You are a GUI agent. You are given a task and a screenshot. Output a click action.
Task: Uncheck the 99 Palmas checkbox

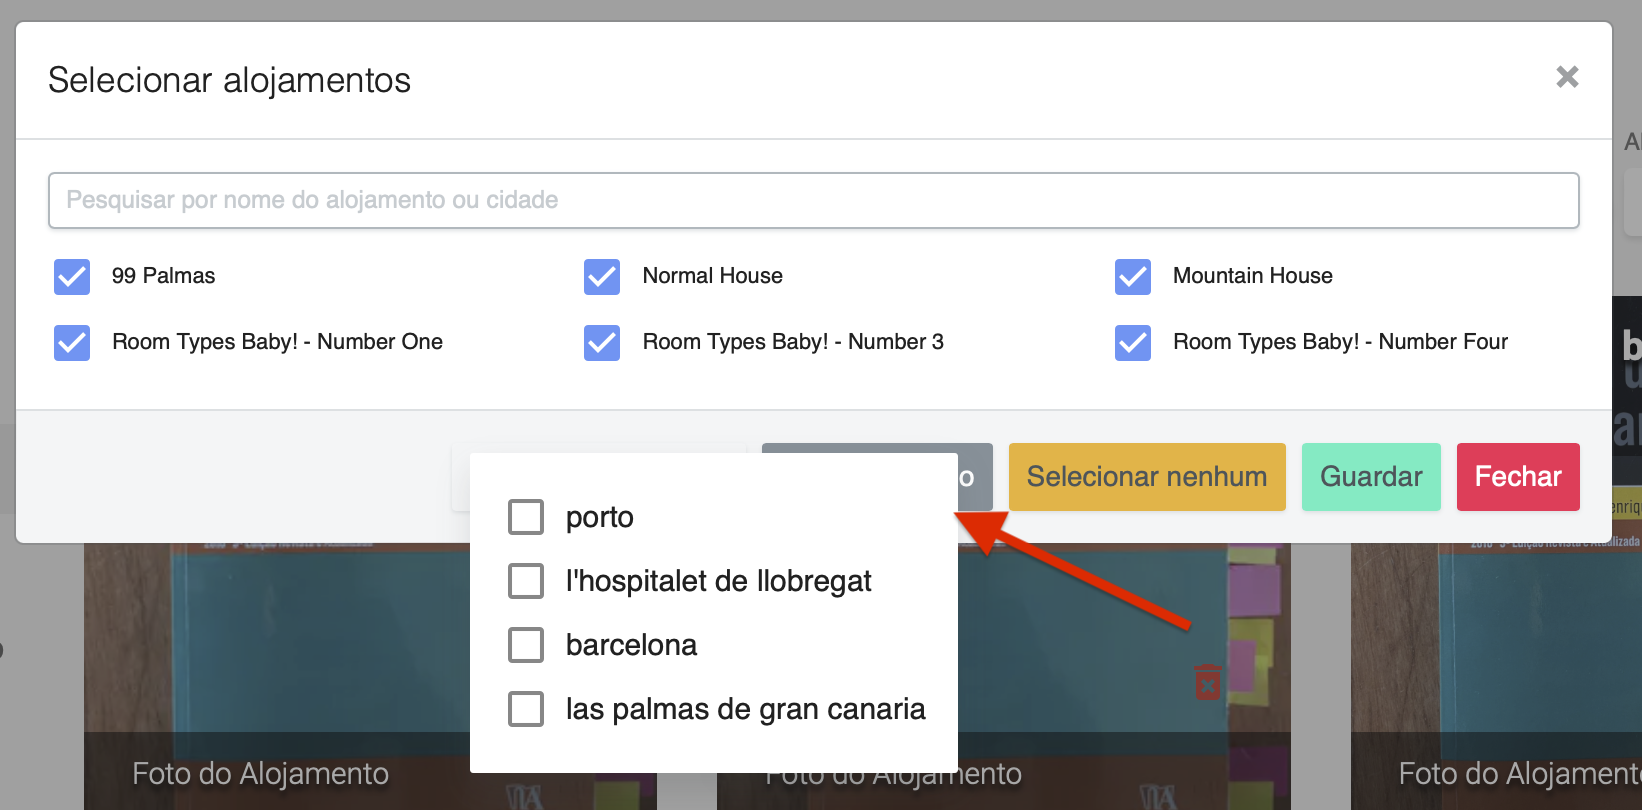72,277
